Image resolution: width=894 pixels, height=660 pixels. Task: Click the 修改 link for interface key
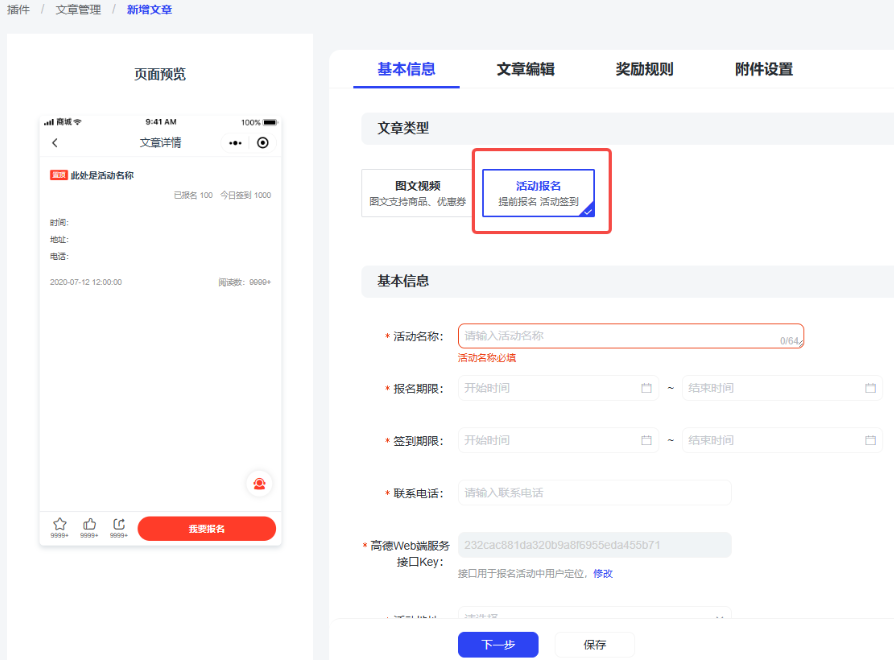603,573
